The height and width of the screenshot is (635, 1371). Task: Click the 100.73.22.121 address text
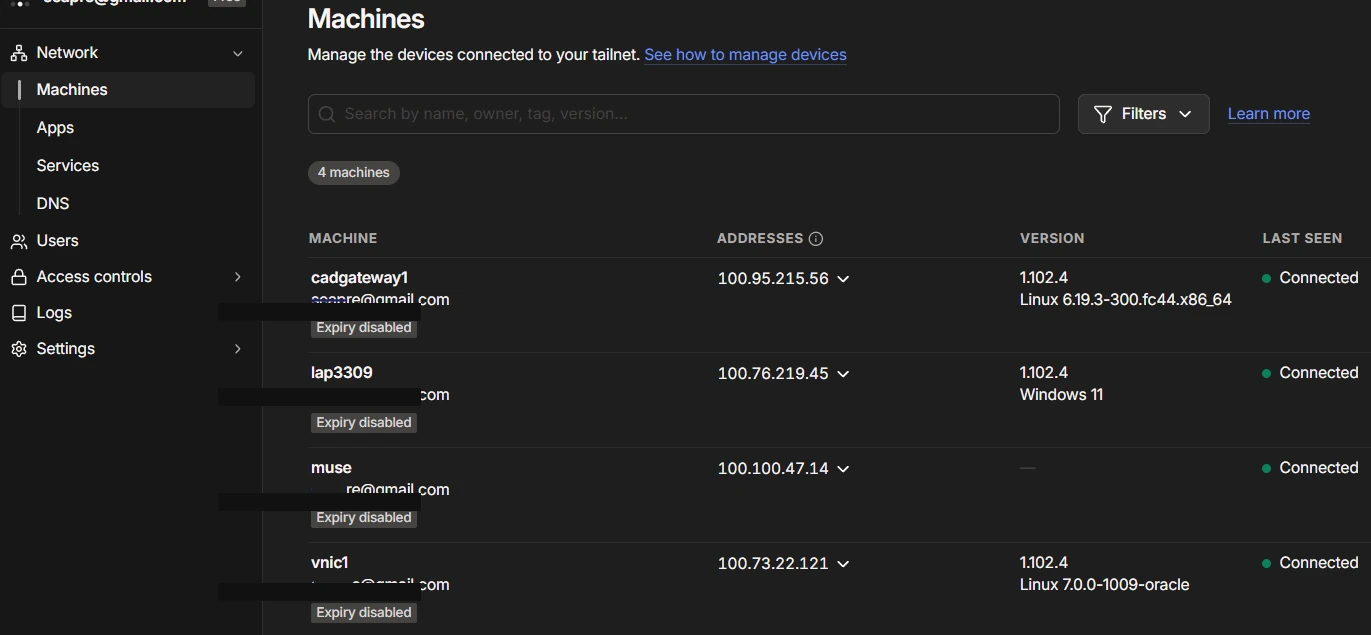coord(773,564)
